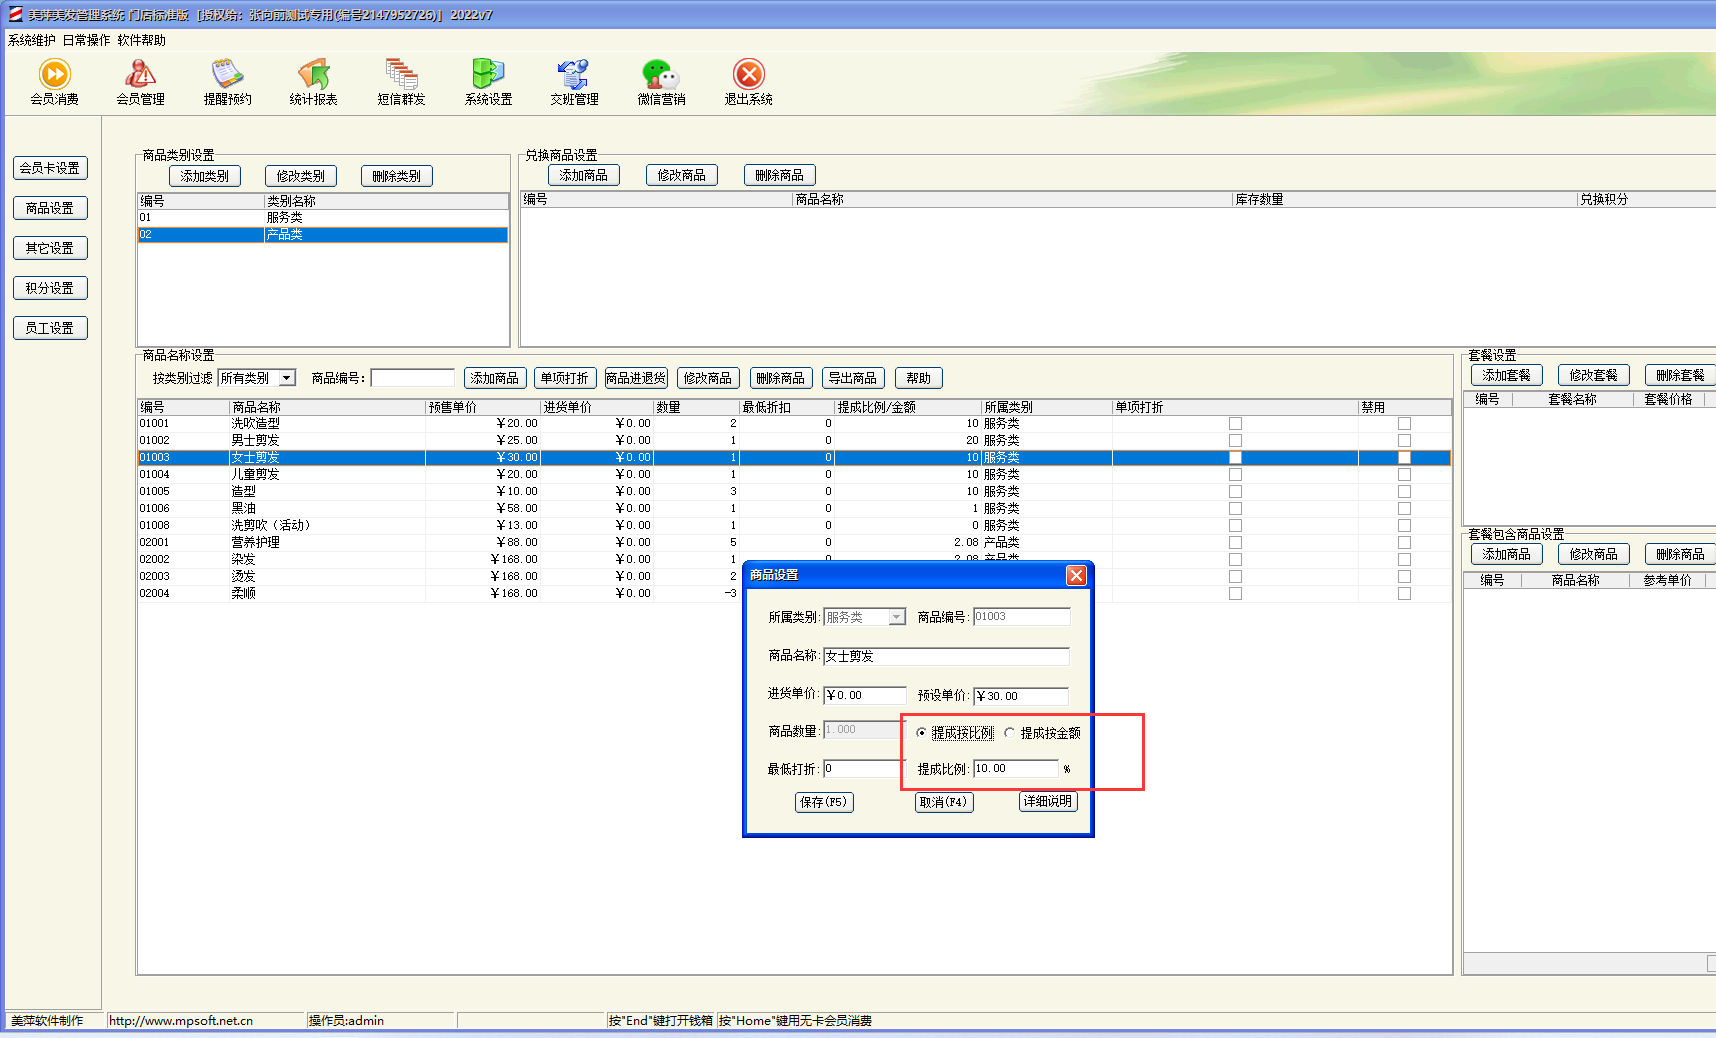This screenshot has height=1038, width=1716.
Task: Toggle 单项打折 checkbox for 儿童剪发 row
Action: coord(1235,475)
